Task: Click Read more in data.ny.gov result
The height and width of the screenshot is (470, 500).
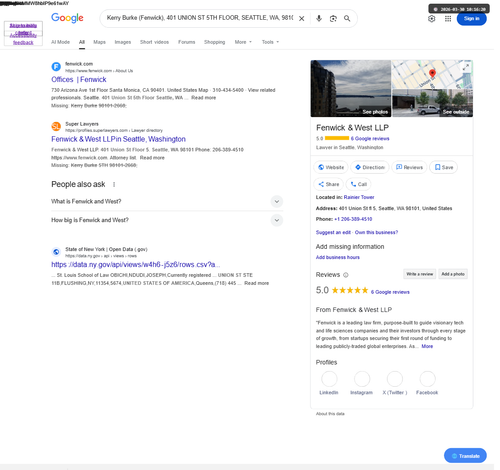Action: (x=257, y=283)
